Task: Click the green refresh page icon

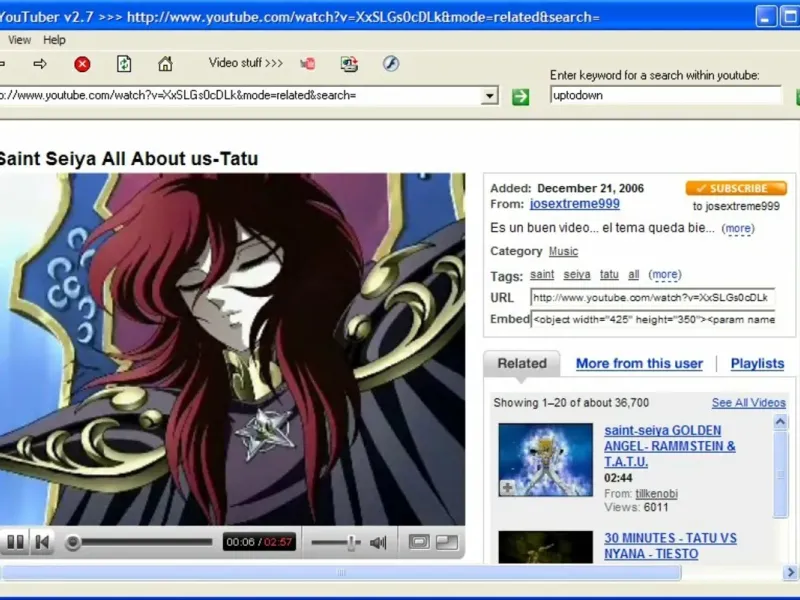Action: (124, 64)
